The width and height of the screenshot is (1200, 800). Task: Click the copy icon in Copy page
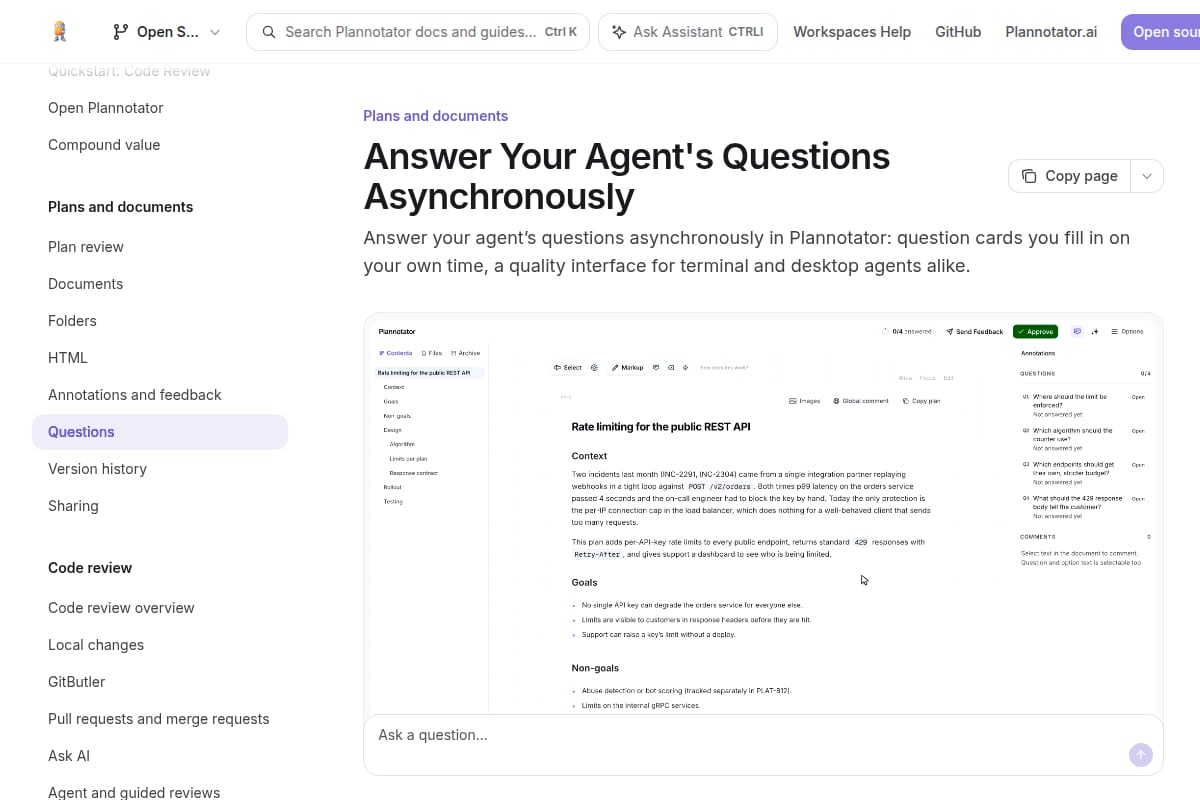click(x=1029, y=176)
